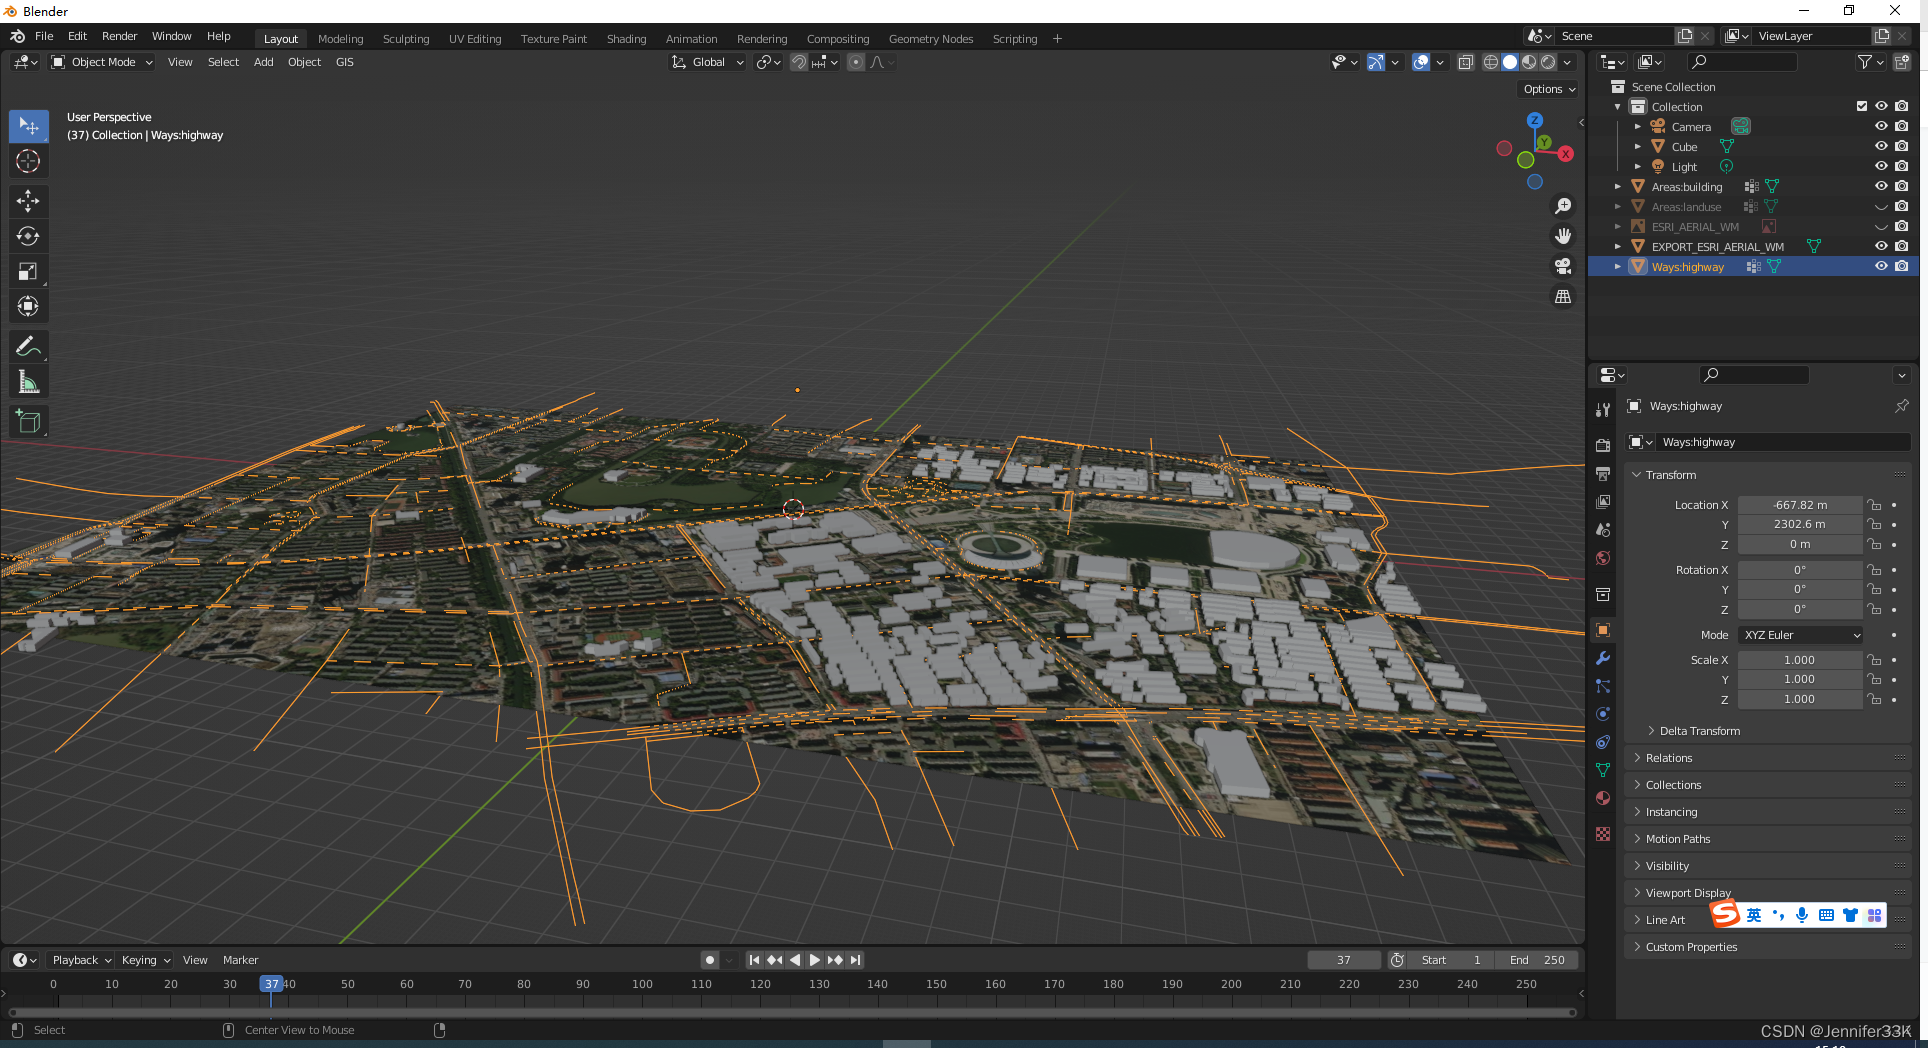Screen dimensions: 1928x1048
Task: Switch to perspective/orthographic grid view icon
Action: pyautogui.click(x=1562, y=297)
